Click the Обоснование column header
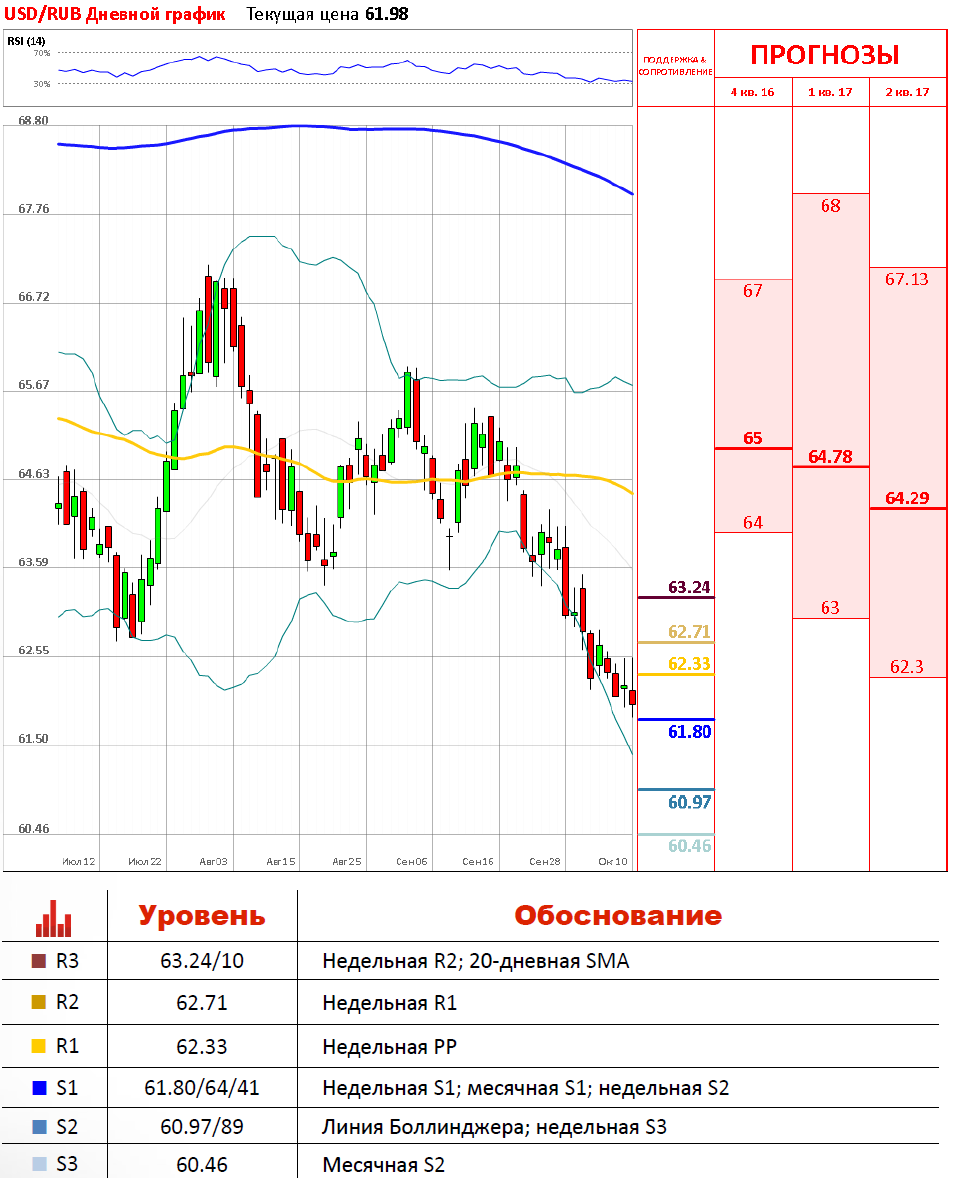Viewport: 956px width, 1178px height. 617,916
